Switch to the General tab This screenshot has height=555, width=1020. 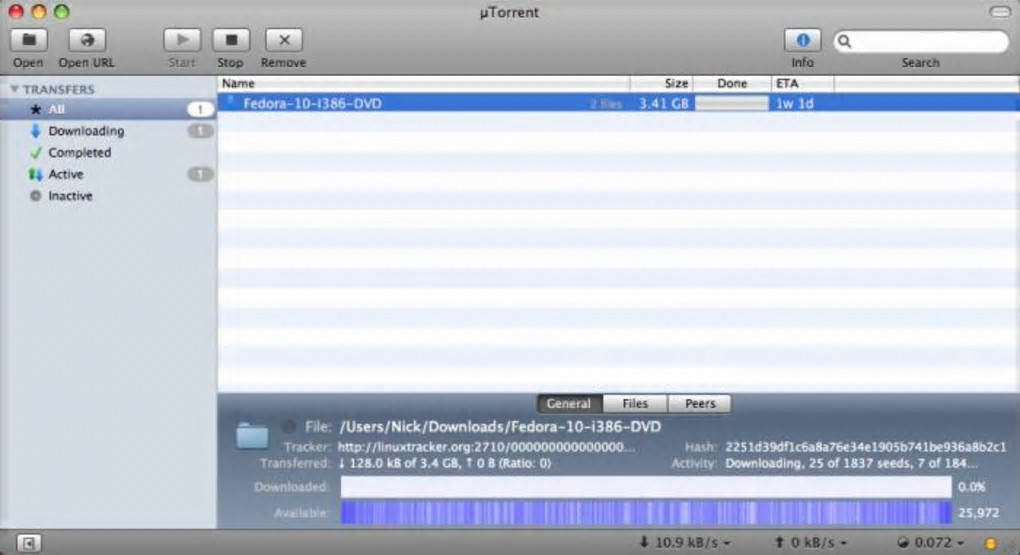(x=569, y=403)
